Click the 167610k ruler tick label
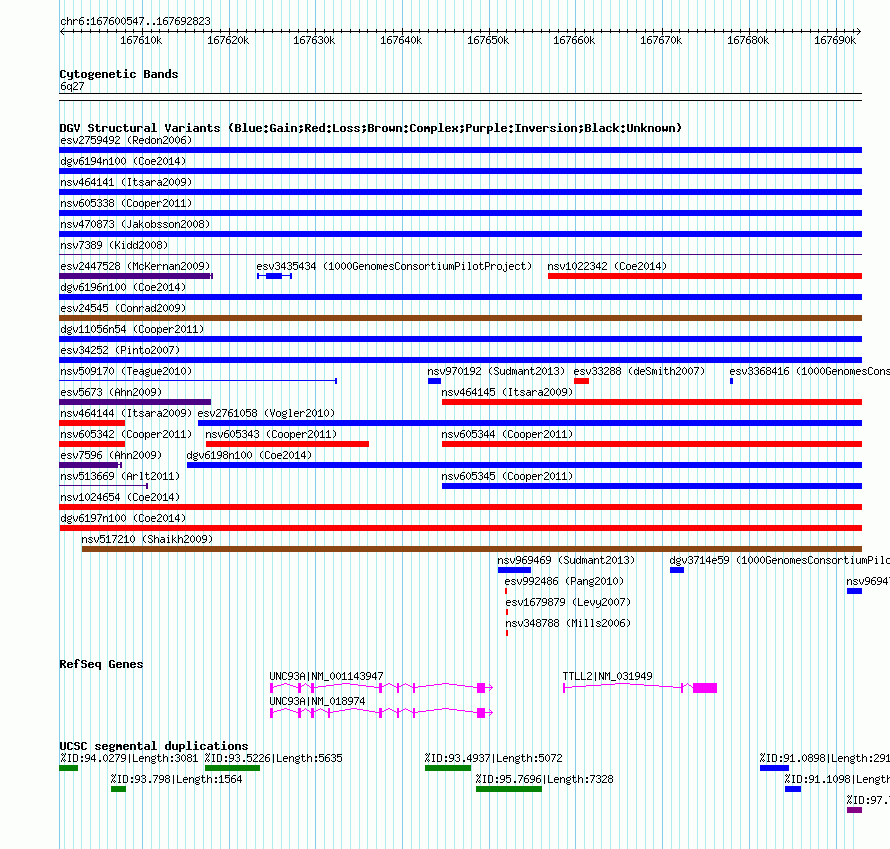Image resolution: width=890 pixels, height=849 pixels. pyautogui.click(x=141, y=40)
